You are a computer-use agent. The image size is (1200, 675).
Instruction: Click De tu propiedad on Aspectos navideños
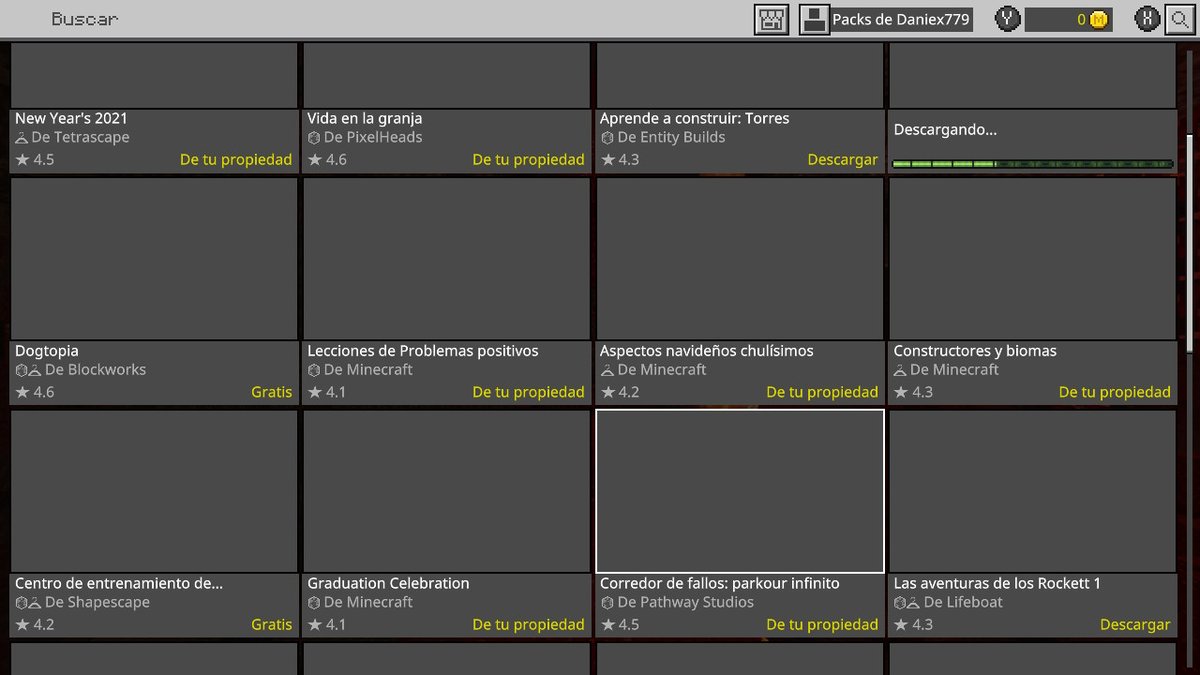click(x=822, y=392)
